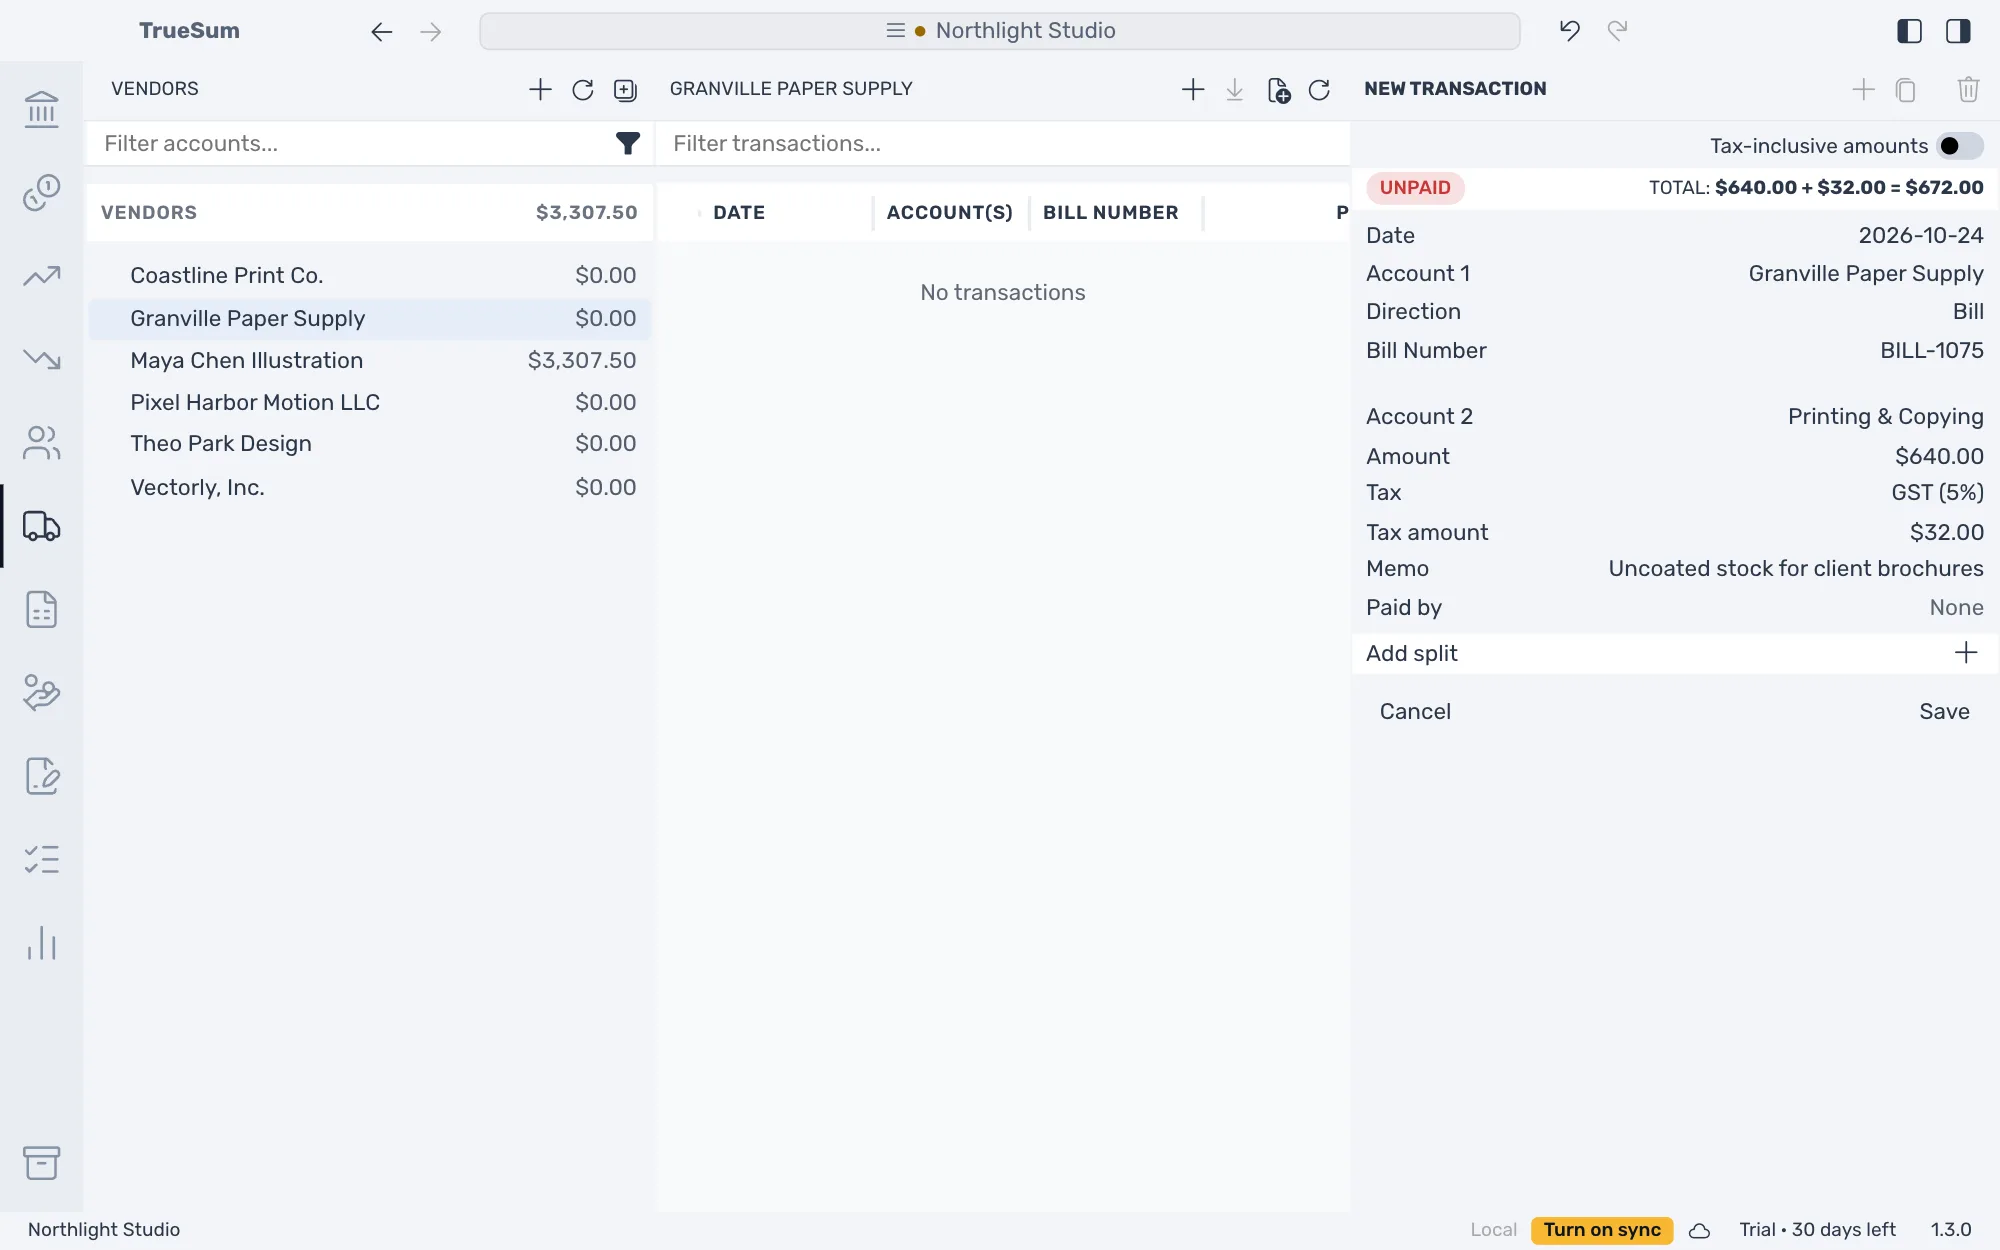Click the Cancel button
Screen dimensions: 2000x1250
(x=1415, y=712)
